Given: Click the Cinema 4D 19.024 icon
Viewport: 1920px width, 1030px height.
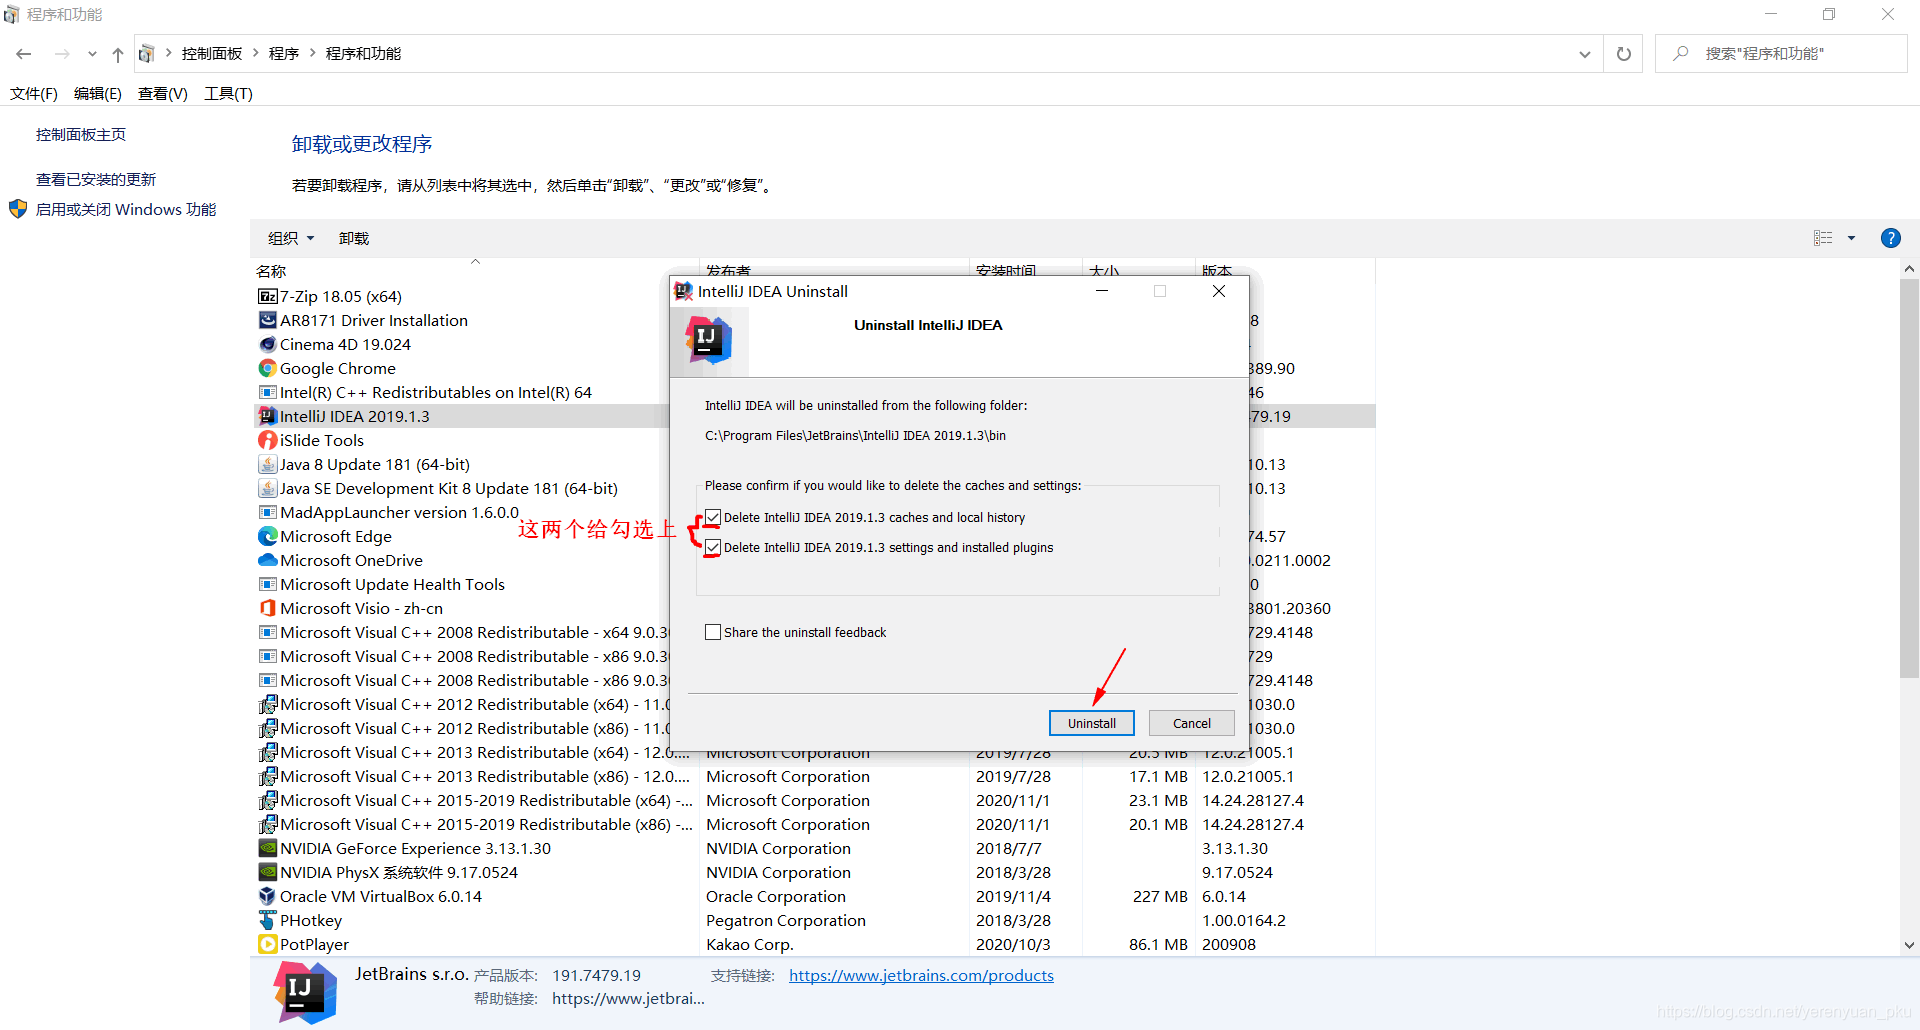Looking at the screenshot, I should (x=268, y=344).
